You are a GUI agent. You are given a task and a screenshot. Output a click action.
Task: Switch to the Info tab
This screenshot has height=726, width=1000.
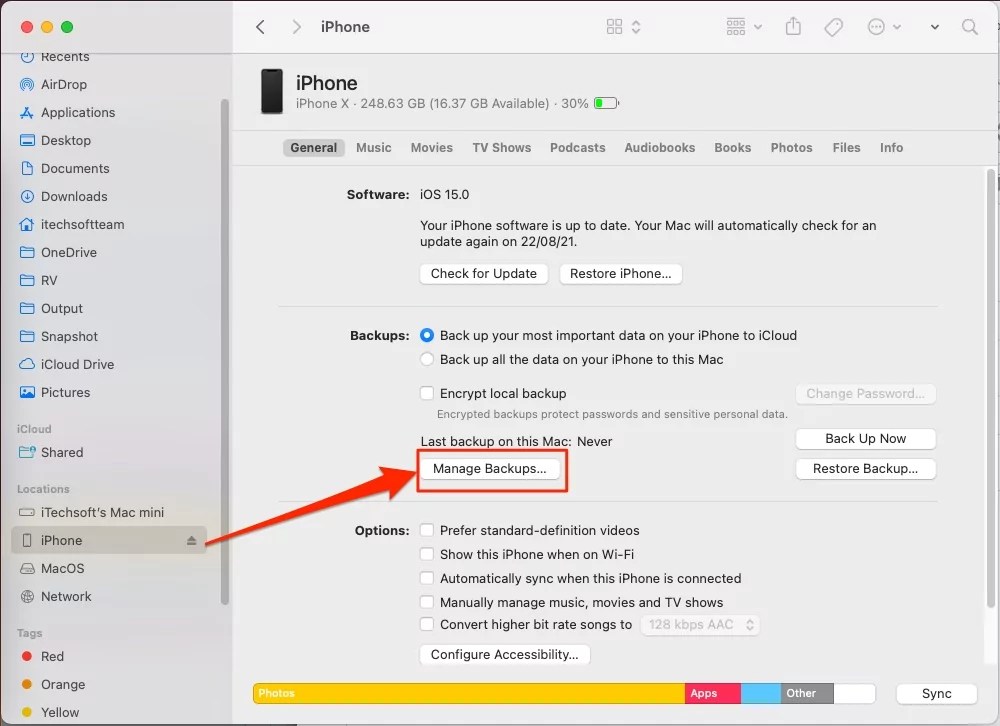tap(891, 147)
